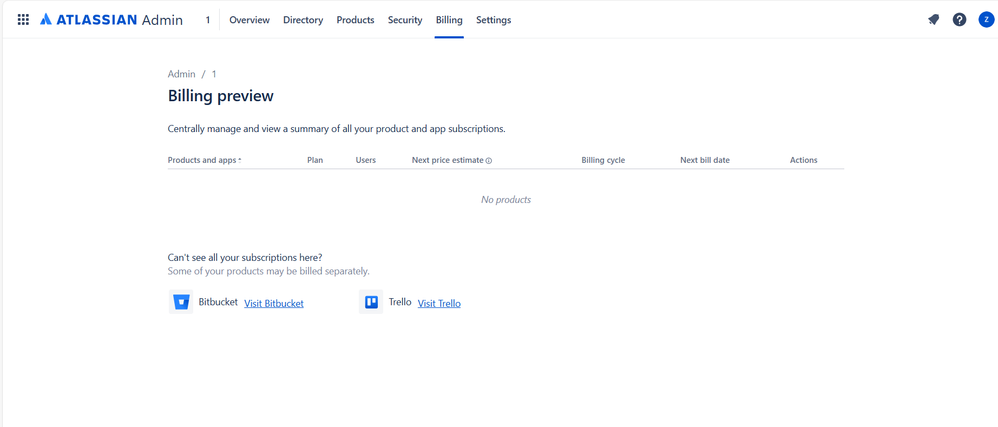Click the Atlassian Admin logo
Viewport: 998px width, 427px height.
click(111, 20)
